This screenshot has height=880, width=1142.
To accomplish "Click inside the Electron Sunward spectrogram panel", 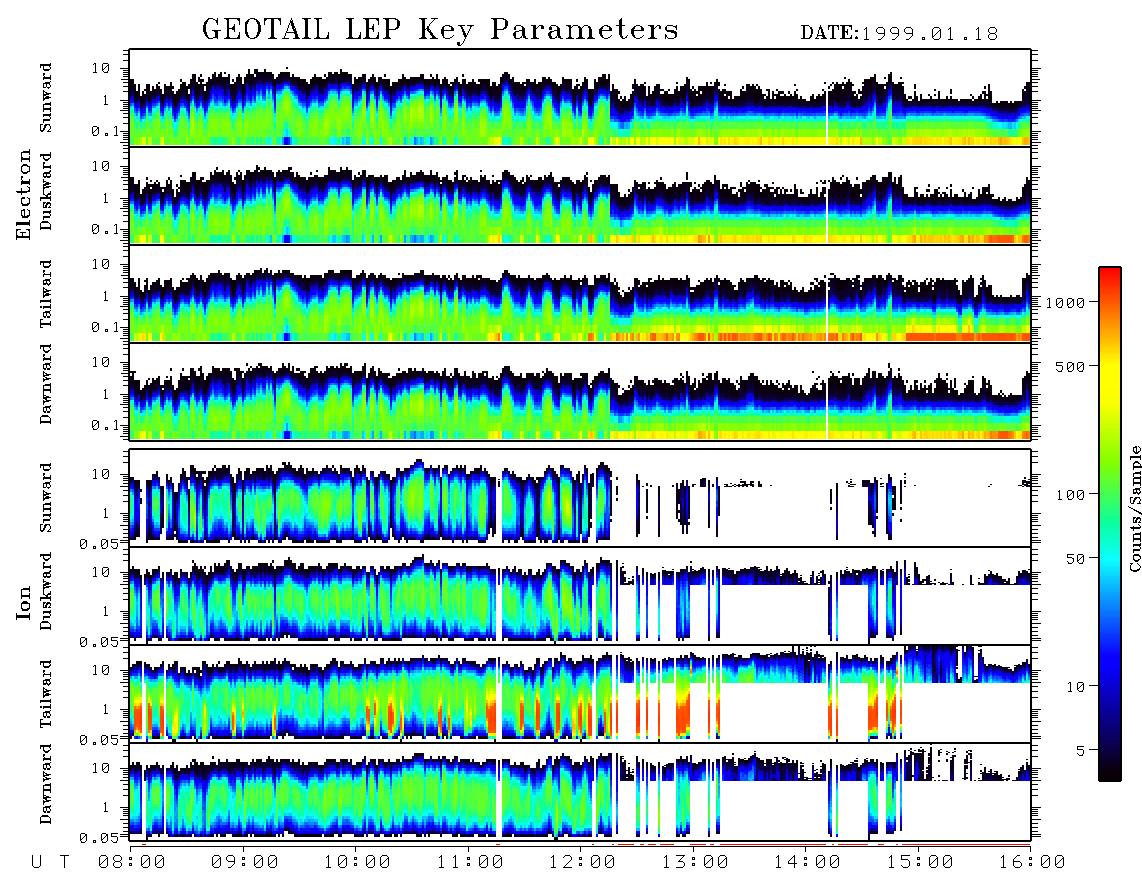I will click(580, 98).
